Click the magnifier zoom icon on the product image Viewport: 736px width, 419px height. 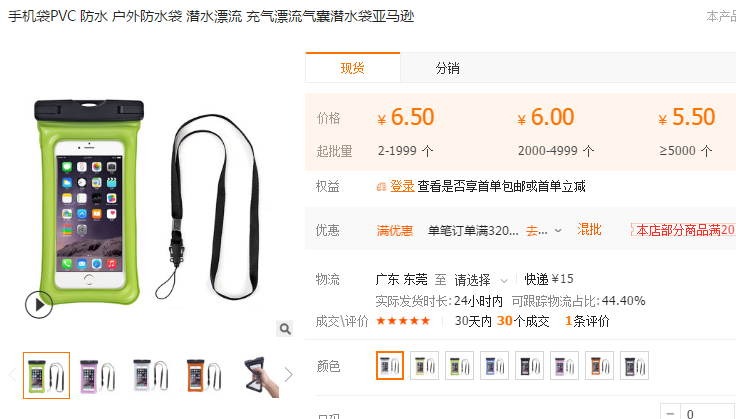click(284, 329)
